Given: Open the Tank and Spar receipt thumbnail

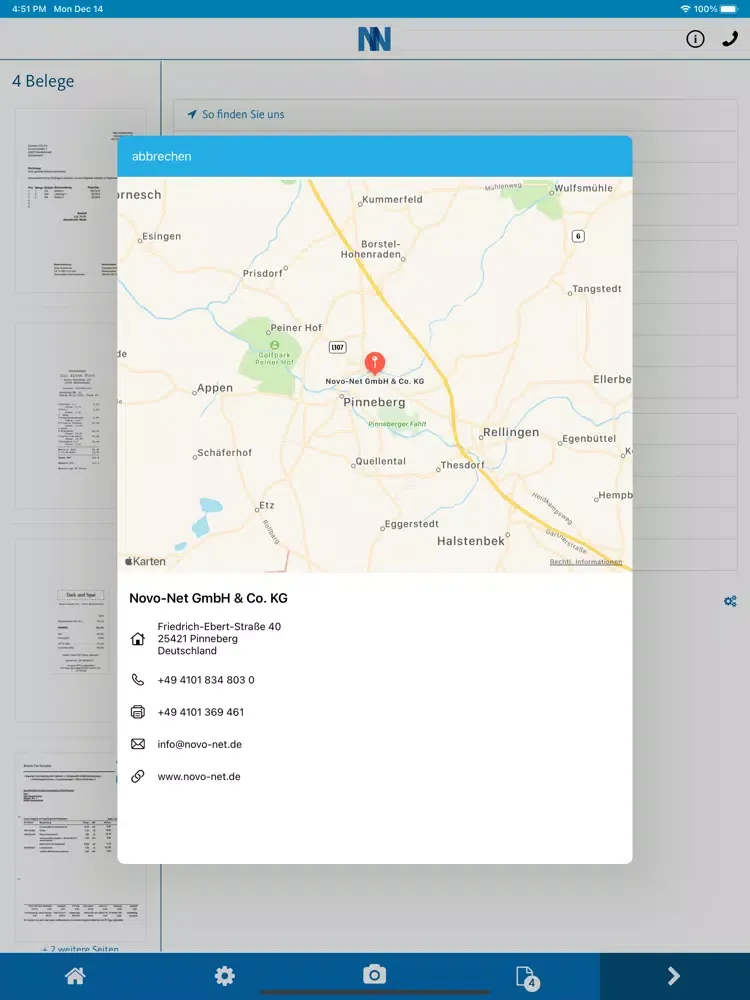Looking at the screenshot, I should (x=80, y=630).
